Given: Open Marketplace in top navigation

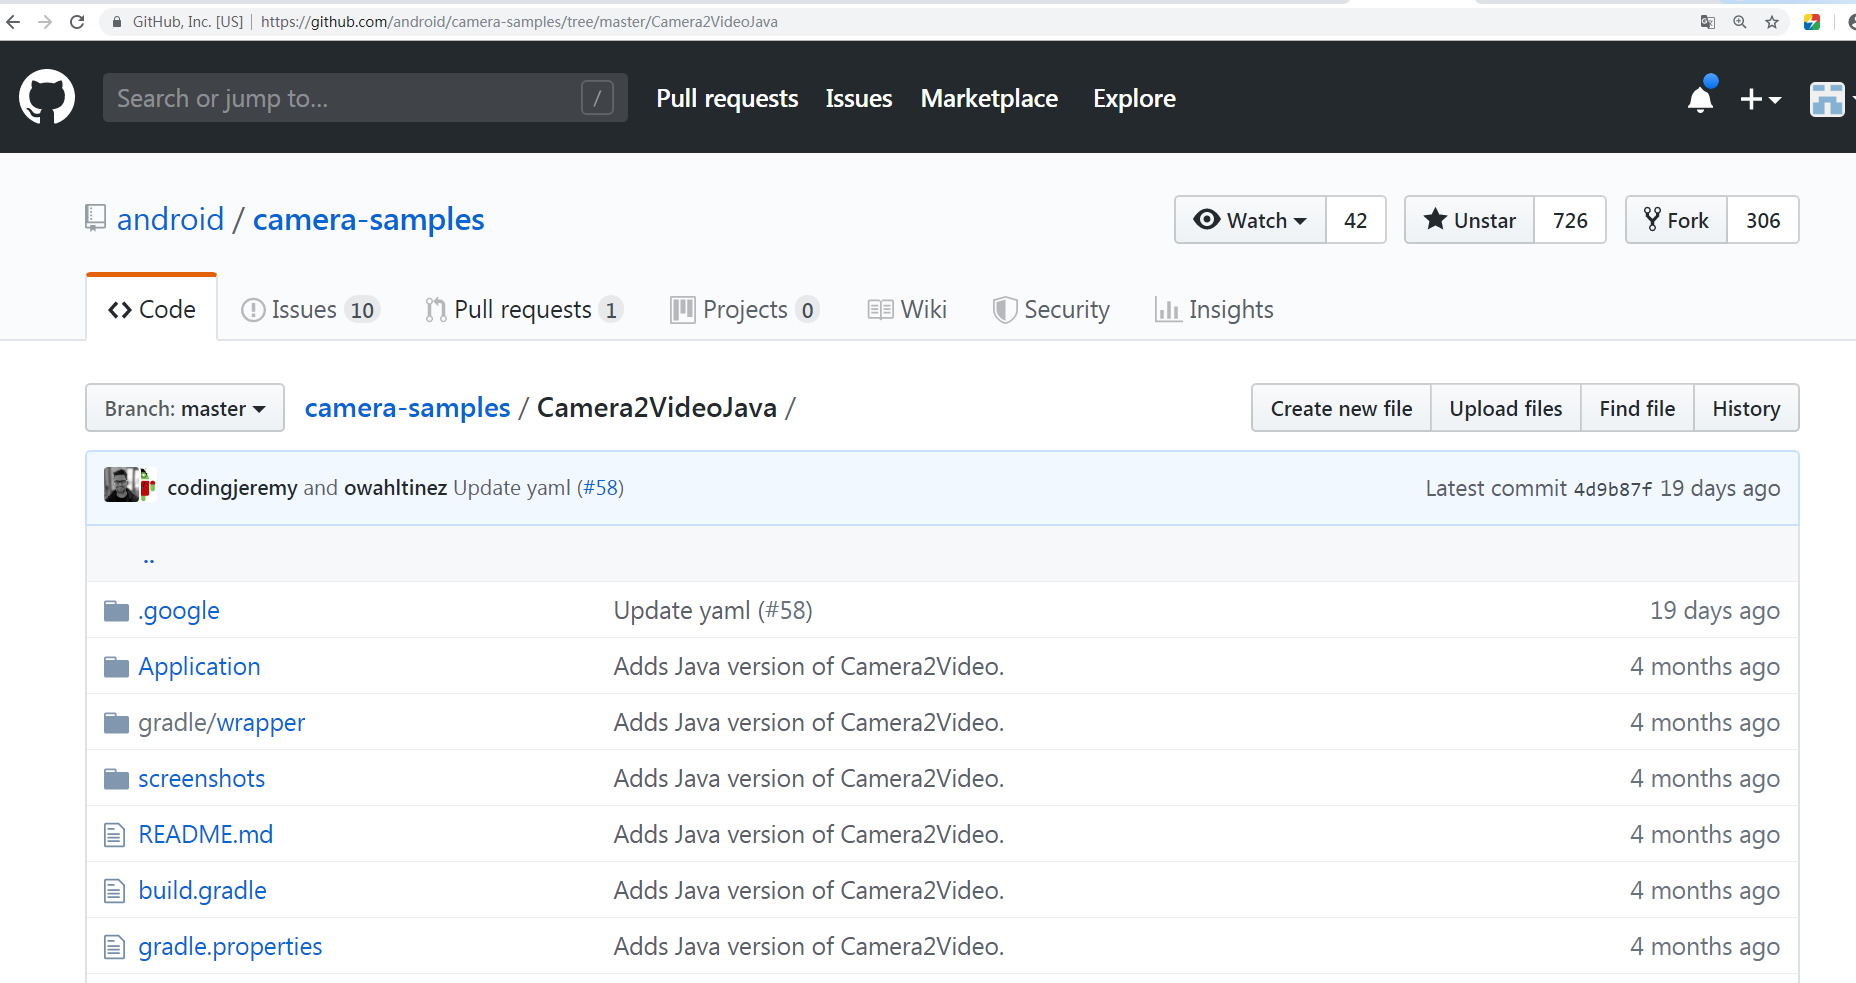Looking at the screenshot, I should [x=989, y=98].
